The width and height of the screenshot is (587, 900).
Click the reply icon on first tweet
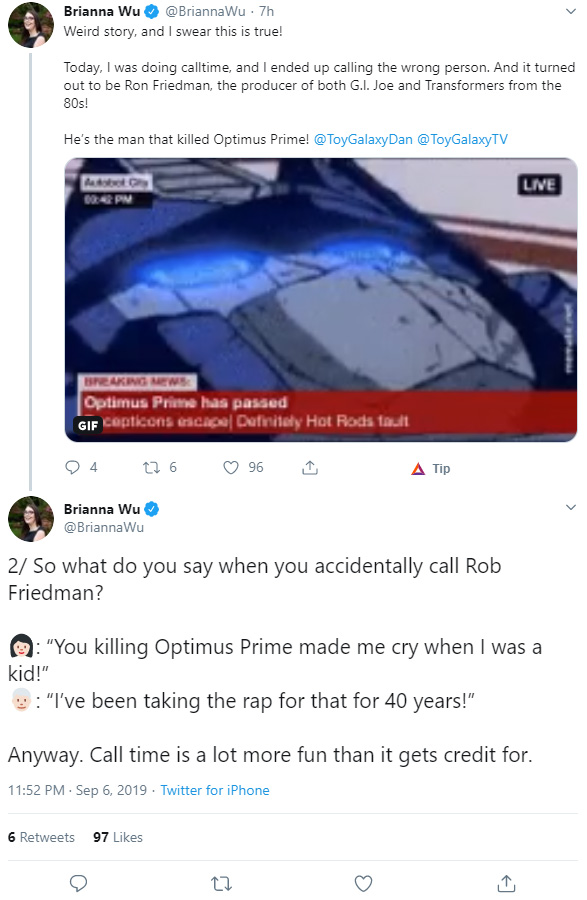(x=72, y=467)
